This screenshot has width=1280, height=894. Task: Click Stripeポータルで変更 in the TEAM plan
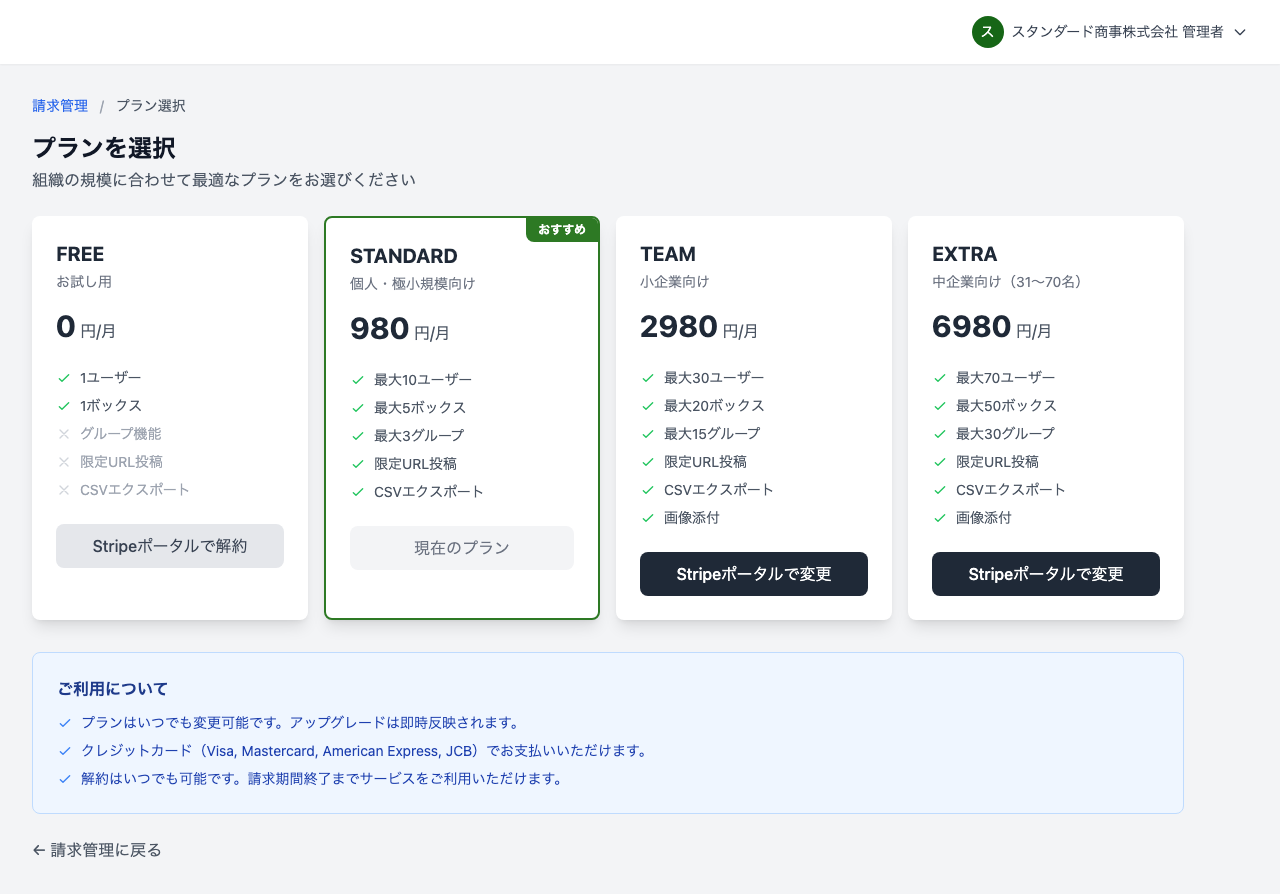753,574
